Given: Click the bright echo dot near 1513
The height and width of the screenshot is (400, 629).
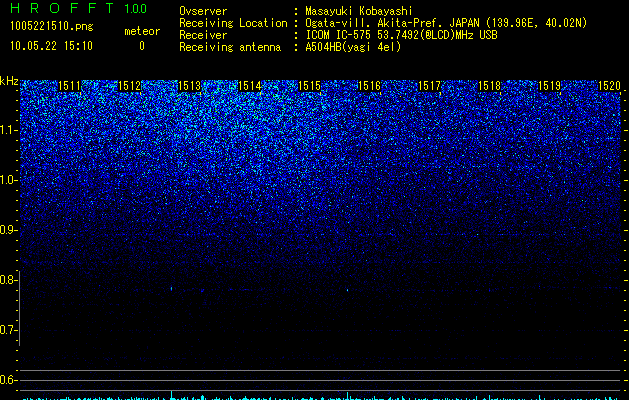Looking at the screenshot, I should point(172,288).
